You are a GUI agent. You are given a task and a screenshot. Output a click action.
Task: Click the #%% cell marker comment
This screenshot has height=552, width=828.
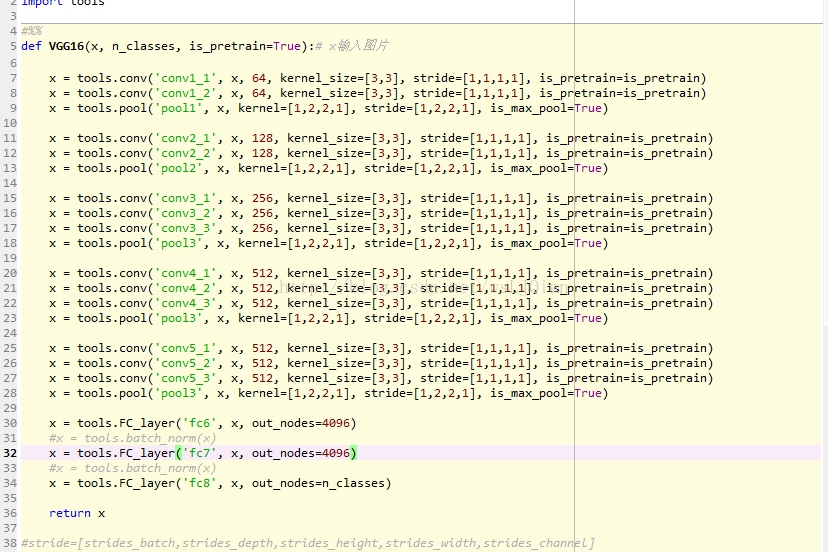pyautogui.click(x=32, y=31)
